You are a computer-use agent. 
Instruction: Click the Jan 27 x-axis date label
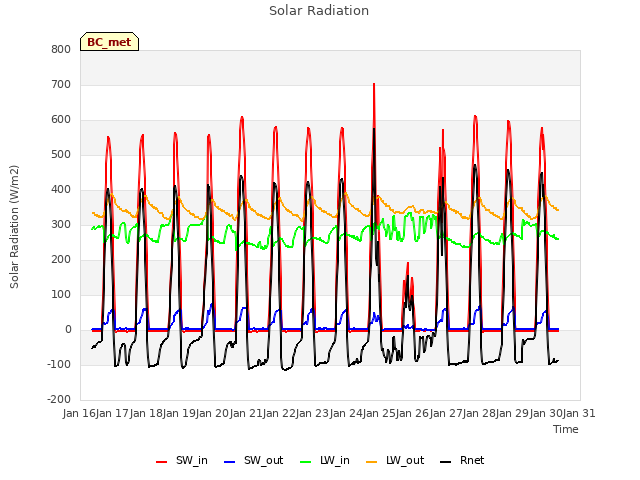click(x=446, y=413)
